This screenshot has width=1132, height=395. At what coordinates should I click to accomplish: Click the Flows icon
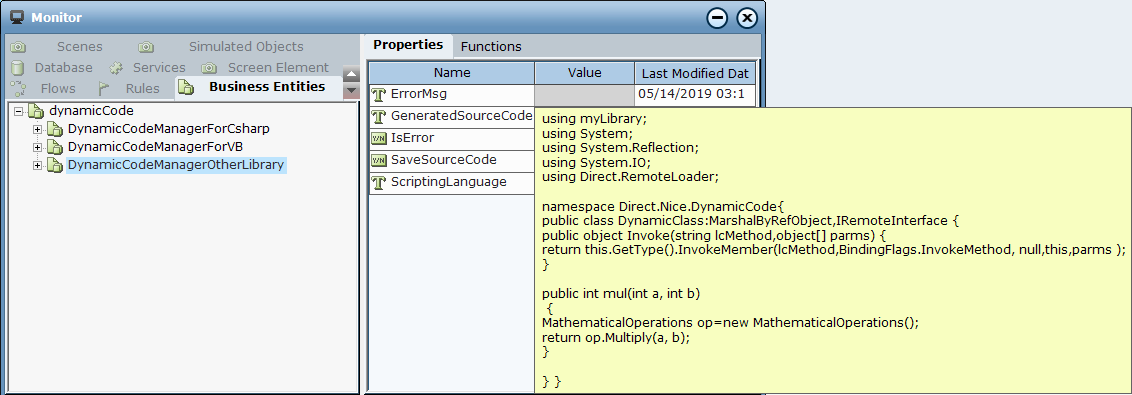click(18, 89)
